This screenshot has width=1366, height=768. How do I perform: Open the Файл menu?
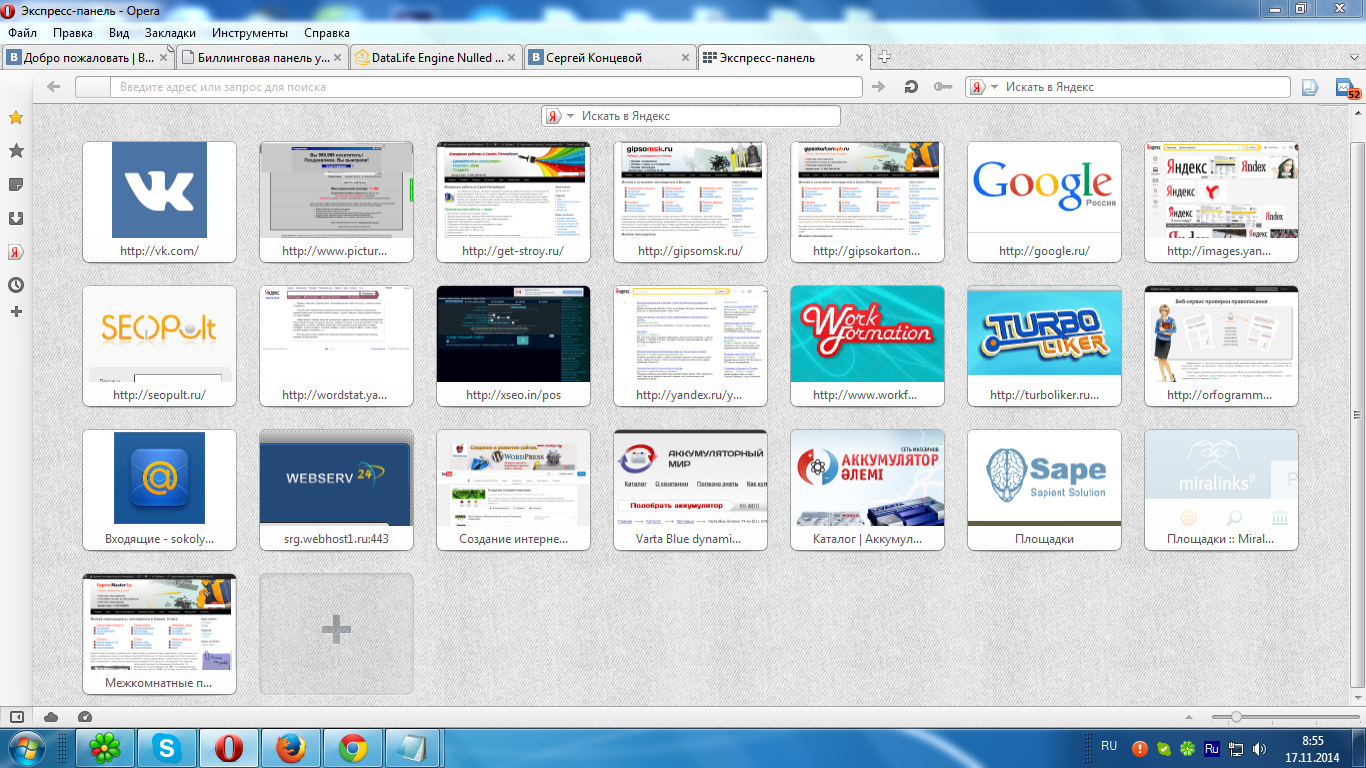pos(22,33)
